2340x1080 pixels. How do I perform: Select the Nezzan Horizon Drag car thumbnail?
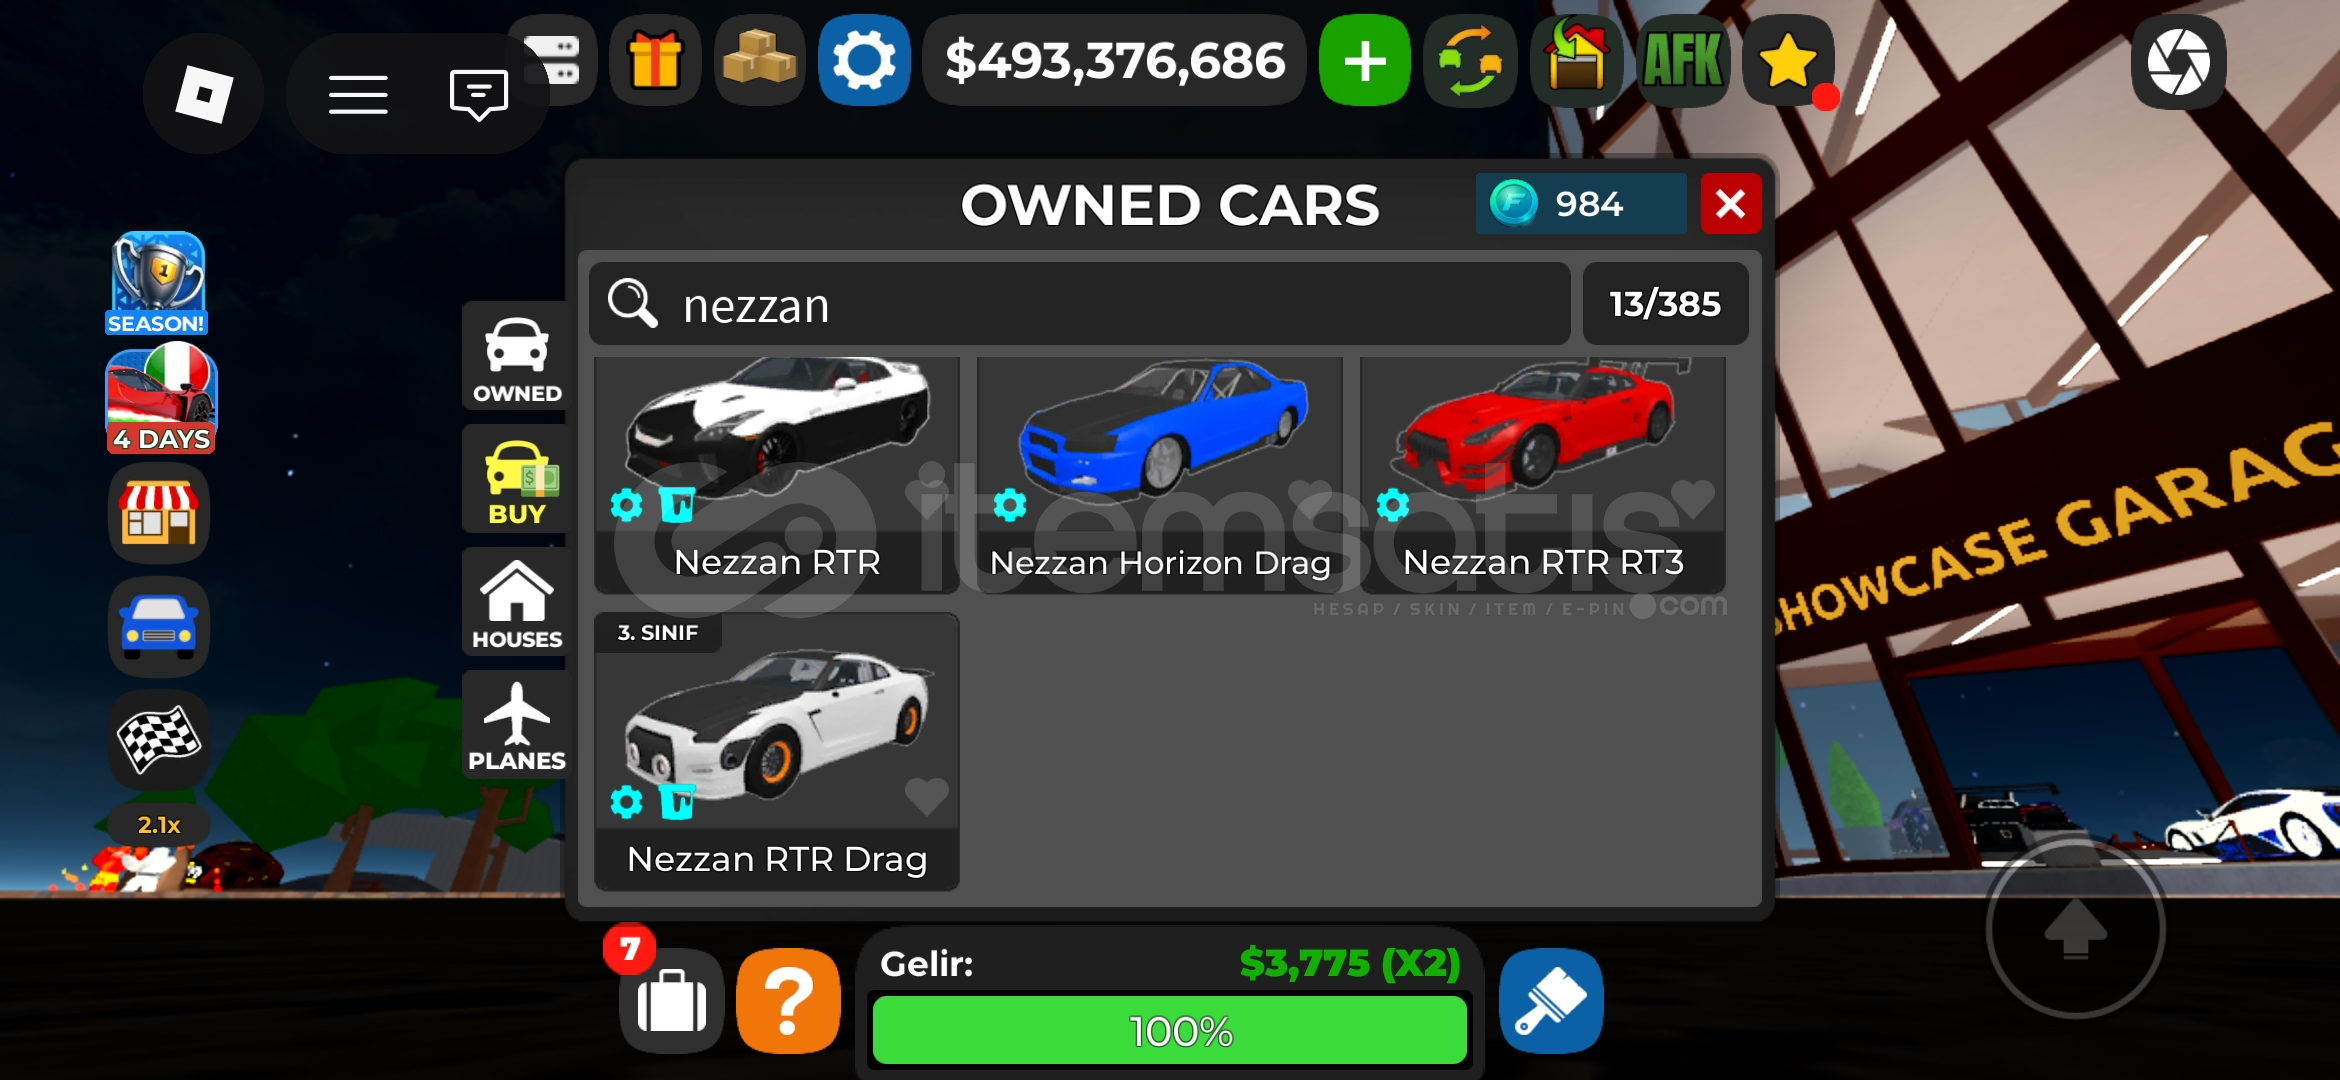pos(1160,474)
